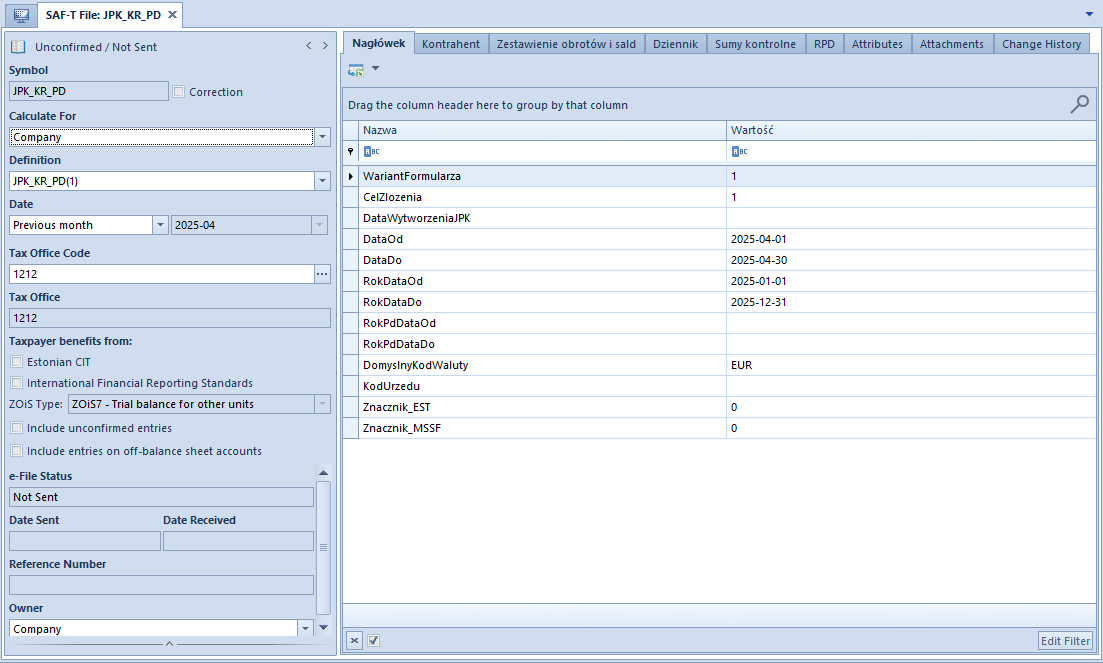Open the 2025-04 period dropdown
This screenshot has height=663, width=1103.
tap(319, 225)
